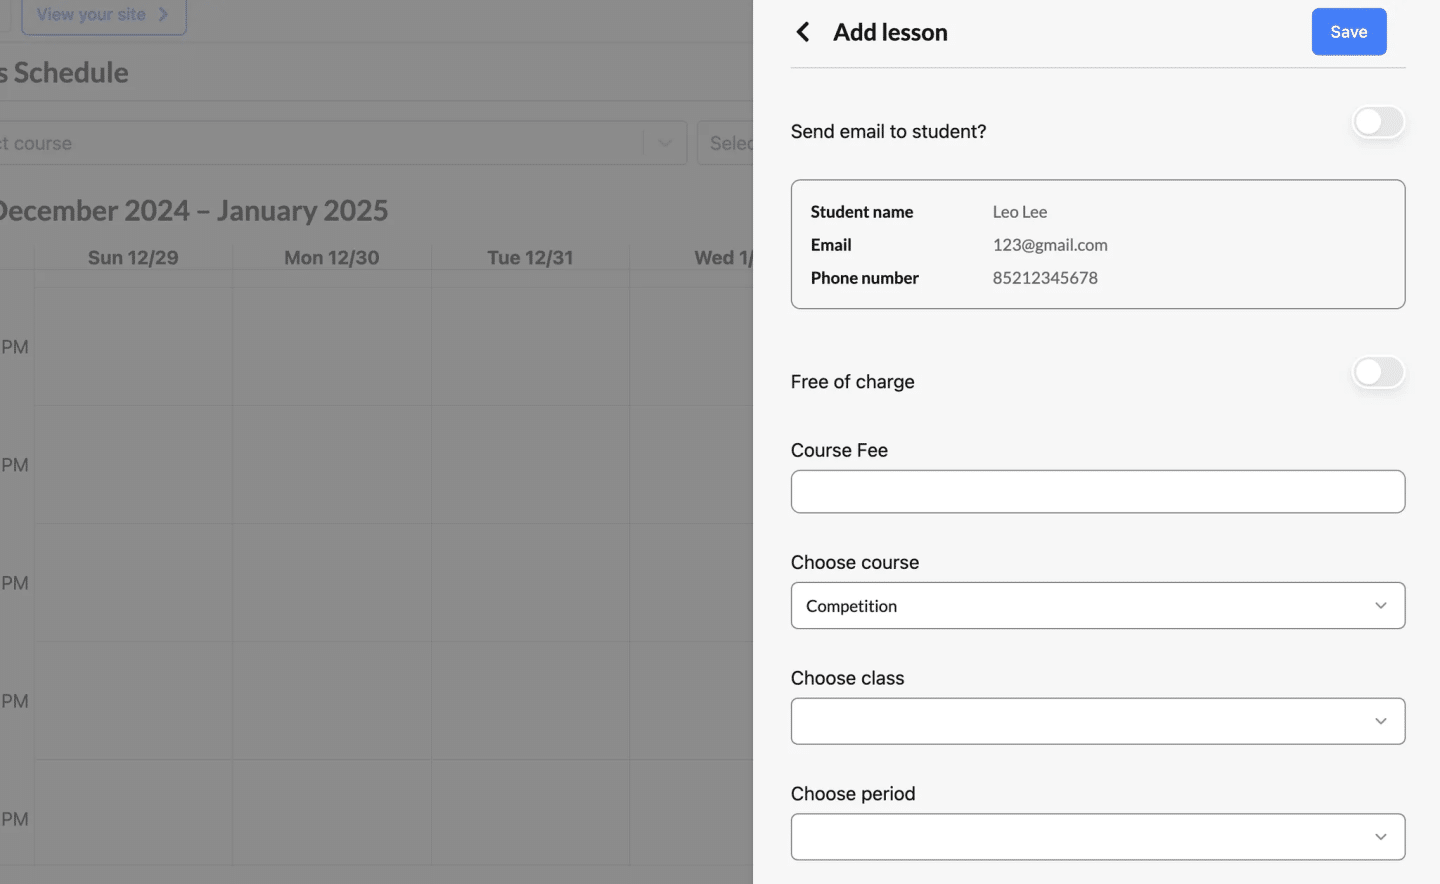Save the new lesson
Viewport: 1440px width, 884px height.
pos(1348,32)
